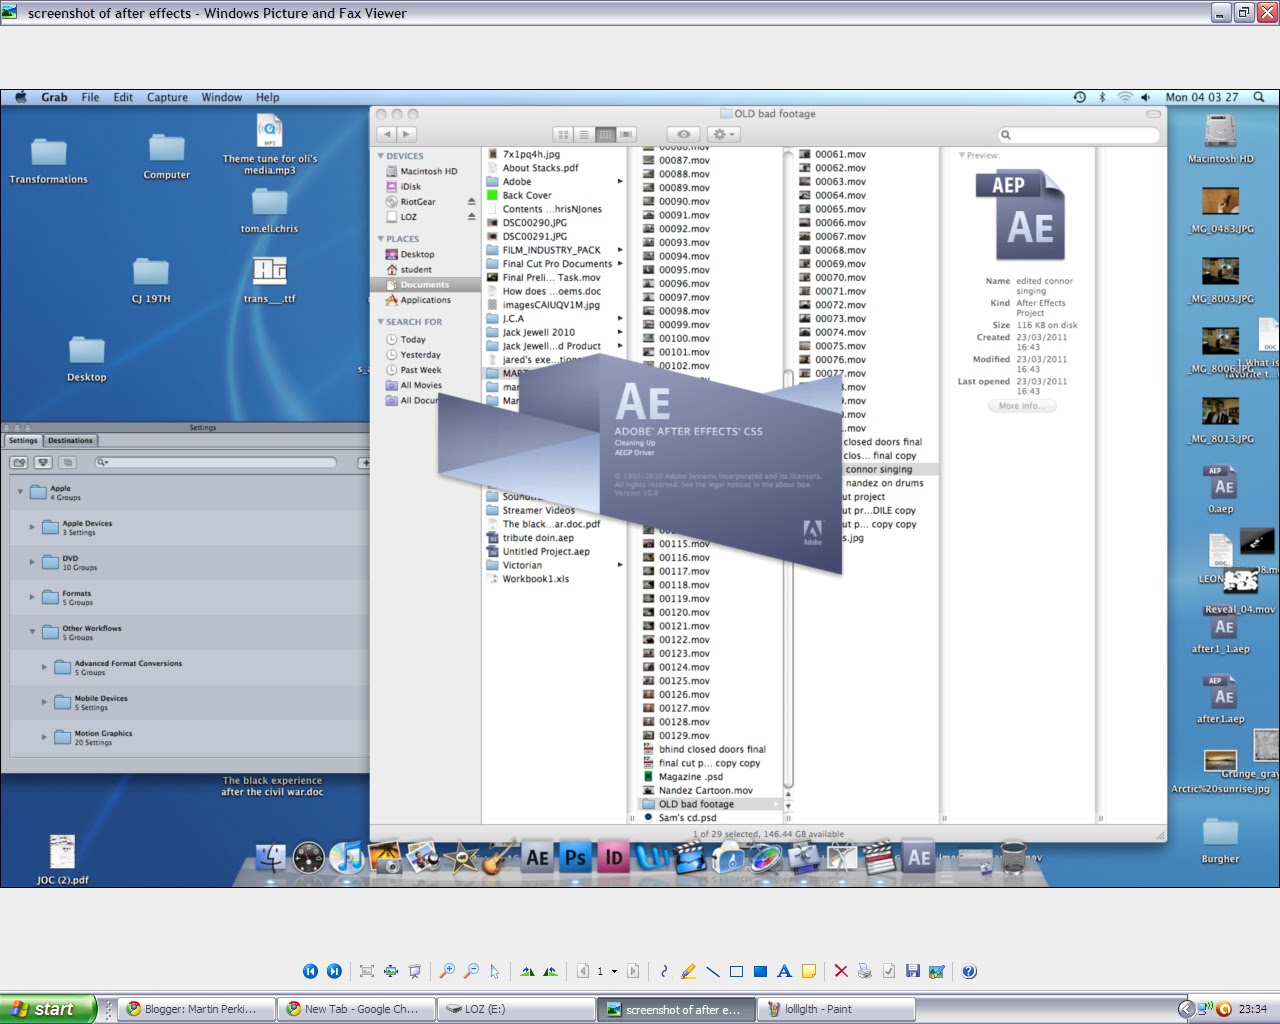The image size is (1280, 1024).
Task: Open the Edit menu in Grab
Action: click(123, 97)
